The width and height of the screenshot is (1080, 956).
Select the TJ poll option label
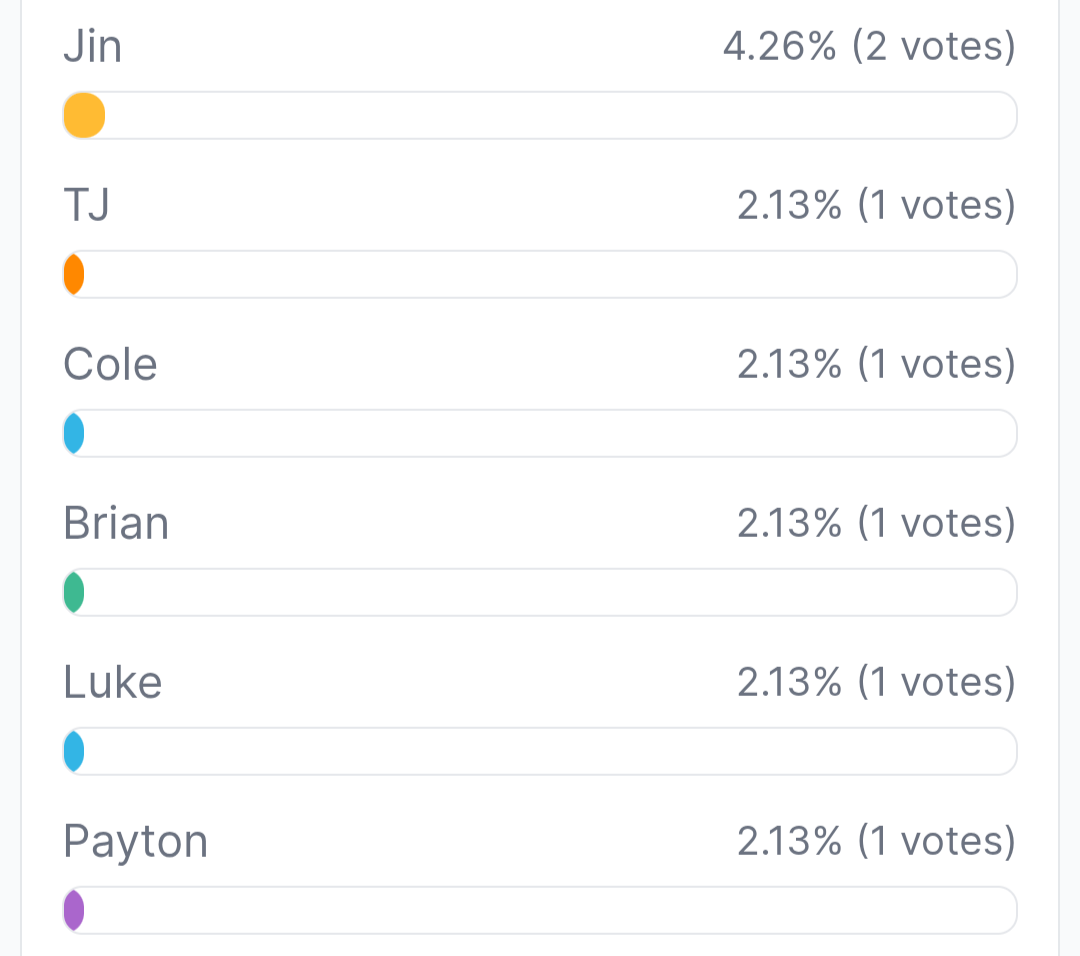[x=86, y=205]
